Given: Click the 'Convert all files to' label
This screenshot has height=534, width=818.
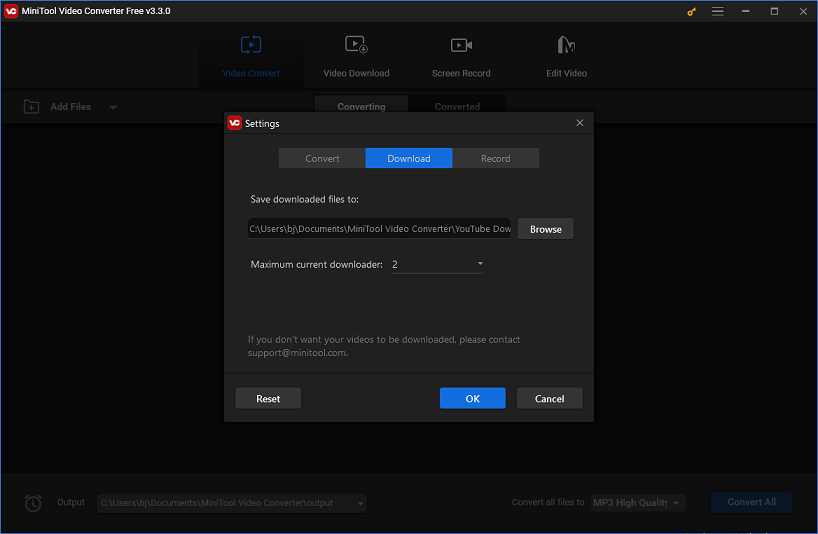Looking at the screenshot, I should (x=548, y=502).
